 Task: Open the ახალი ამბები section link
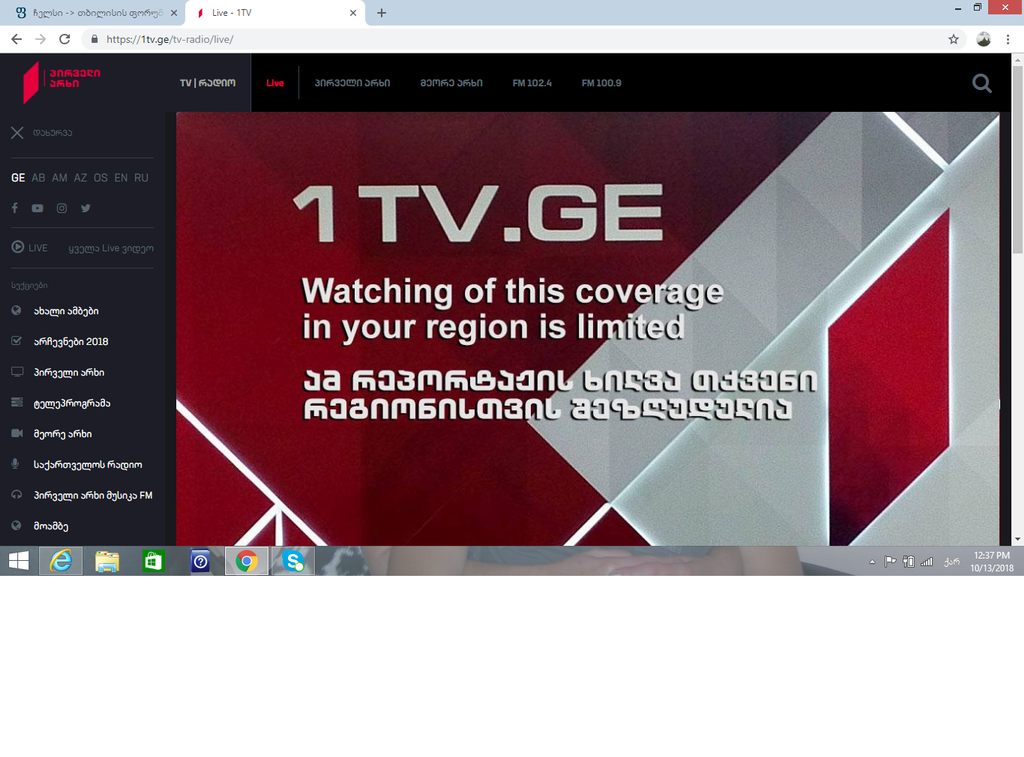[66, 311]
